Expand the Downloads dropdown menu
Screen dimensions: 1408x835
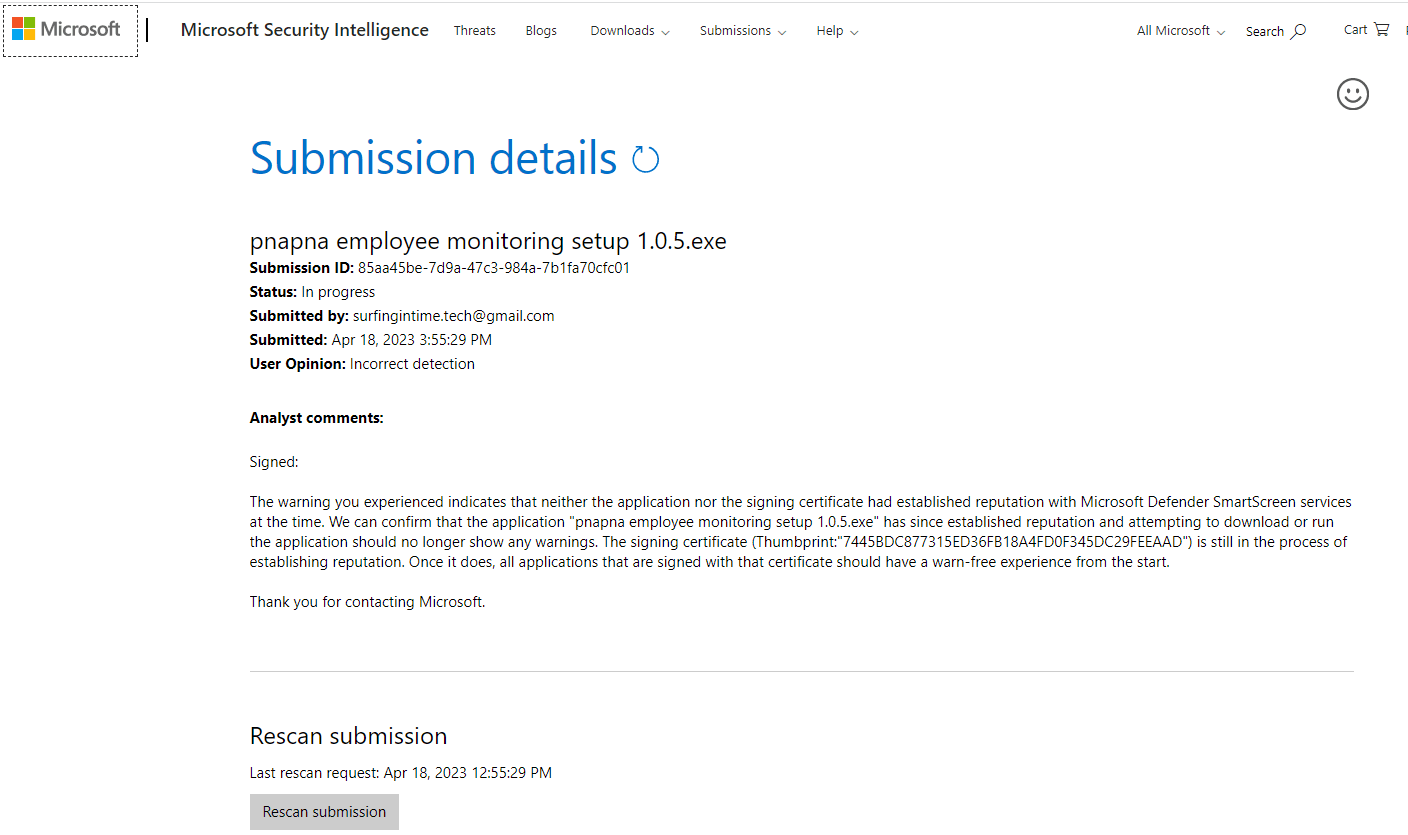point(630,31)
